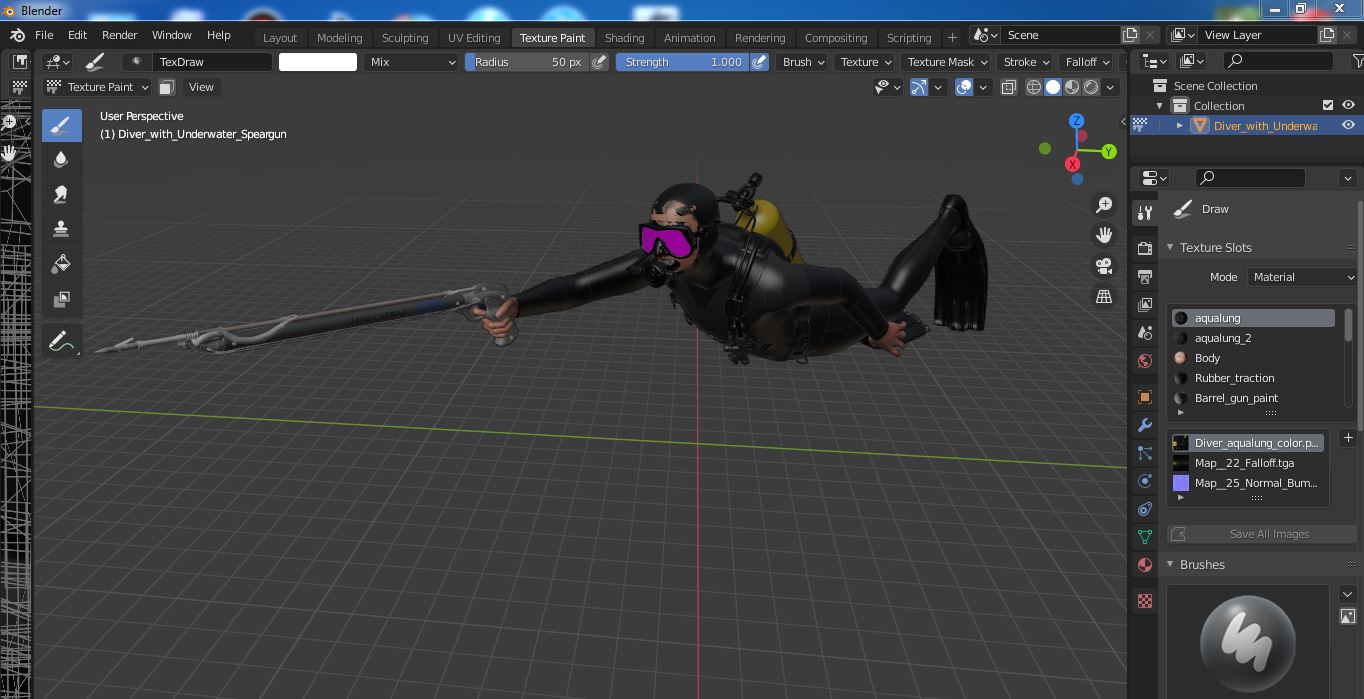Open the Texture Paint mode dropdown
1364x699 pixels.
tap(97, 87)
